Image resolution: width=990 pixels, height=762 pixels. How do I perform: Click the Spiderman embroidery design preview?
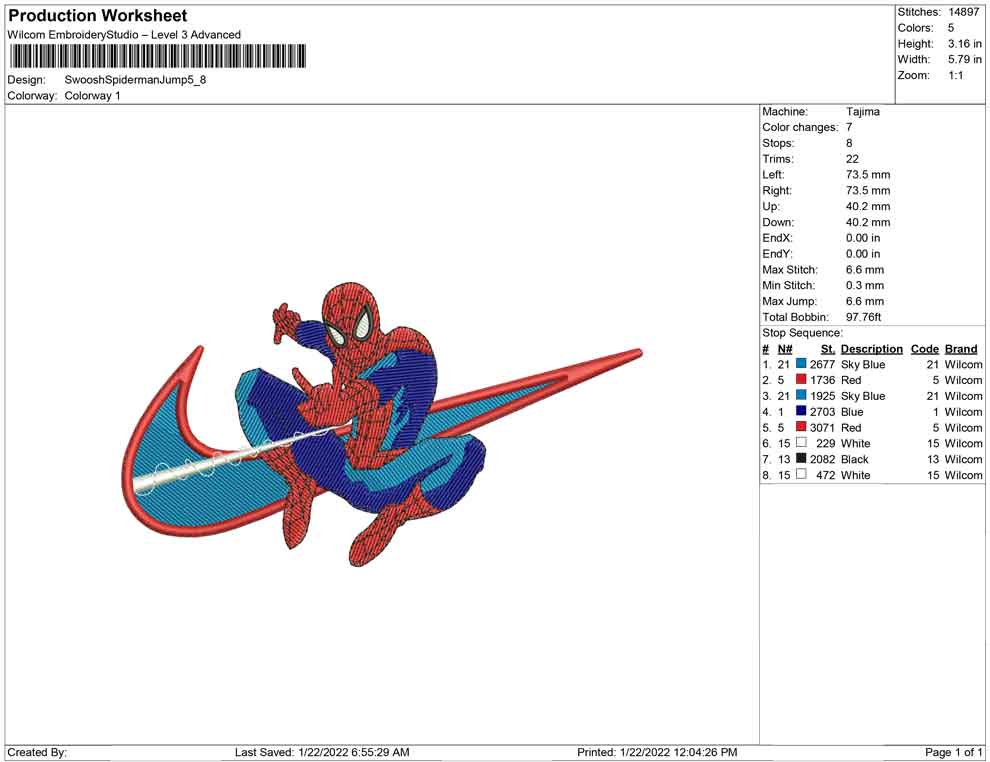point(381,424)
